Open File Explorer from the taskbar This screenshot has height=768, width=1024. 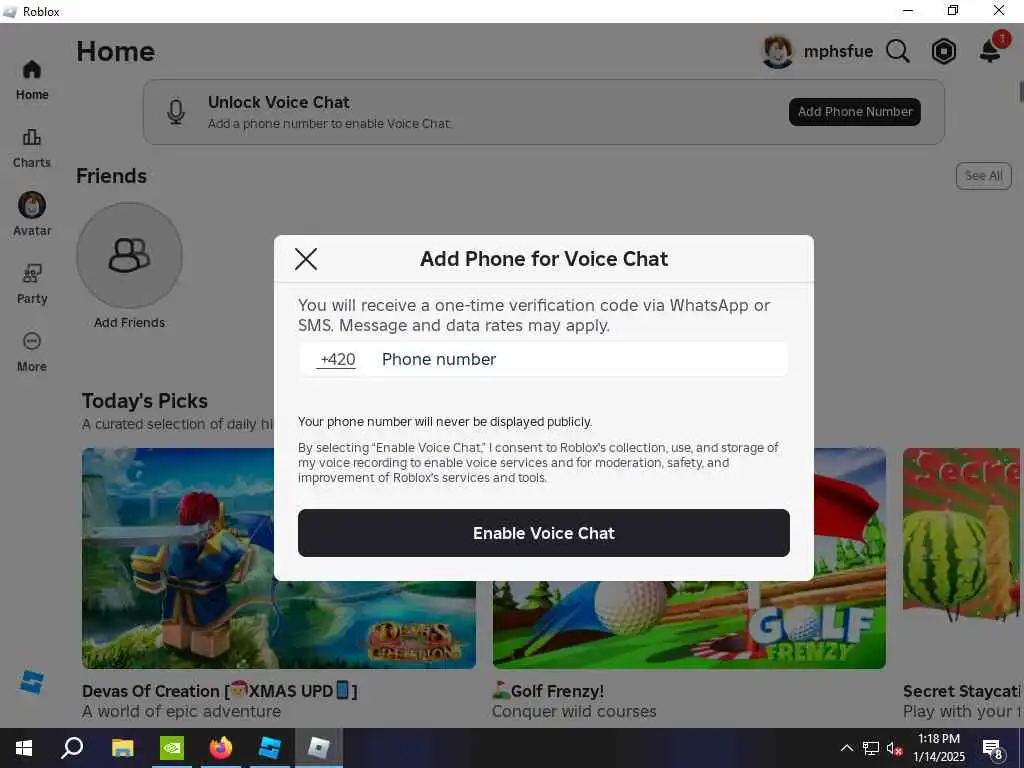pos(122,748)
